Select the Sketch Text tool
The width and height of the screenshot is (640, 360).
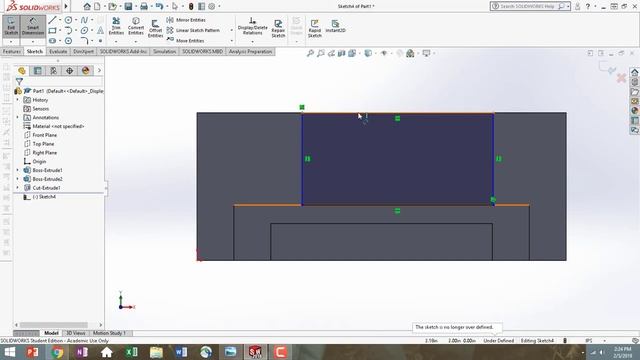[100, 31]
